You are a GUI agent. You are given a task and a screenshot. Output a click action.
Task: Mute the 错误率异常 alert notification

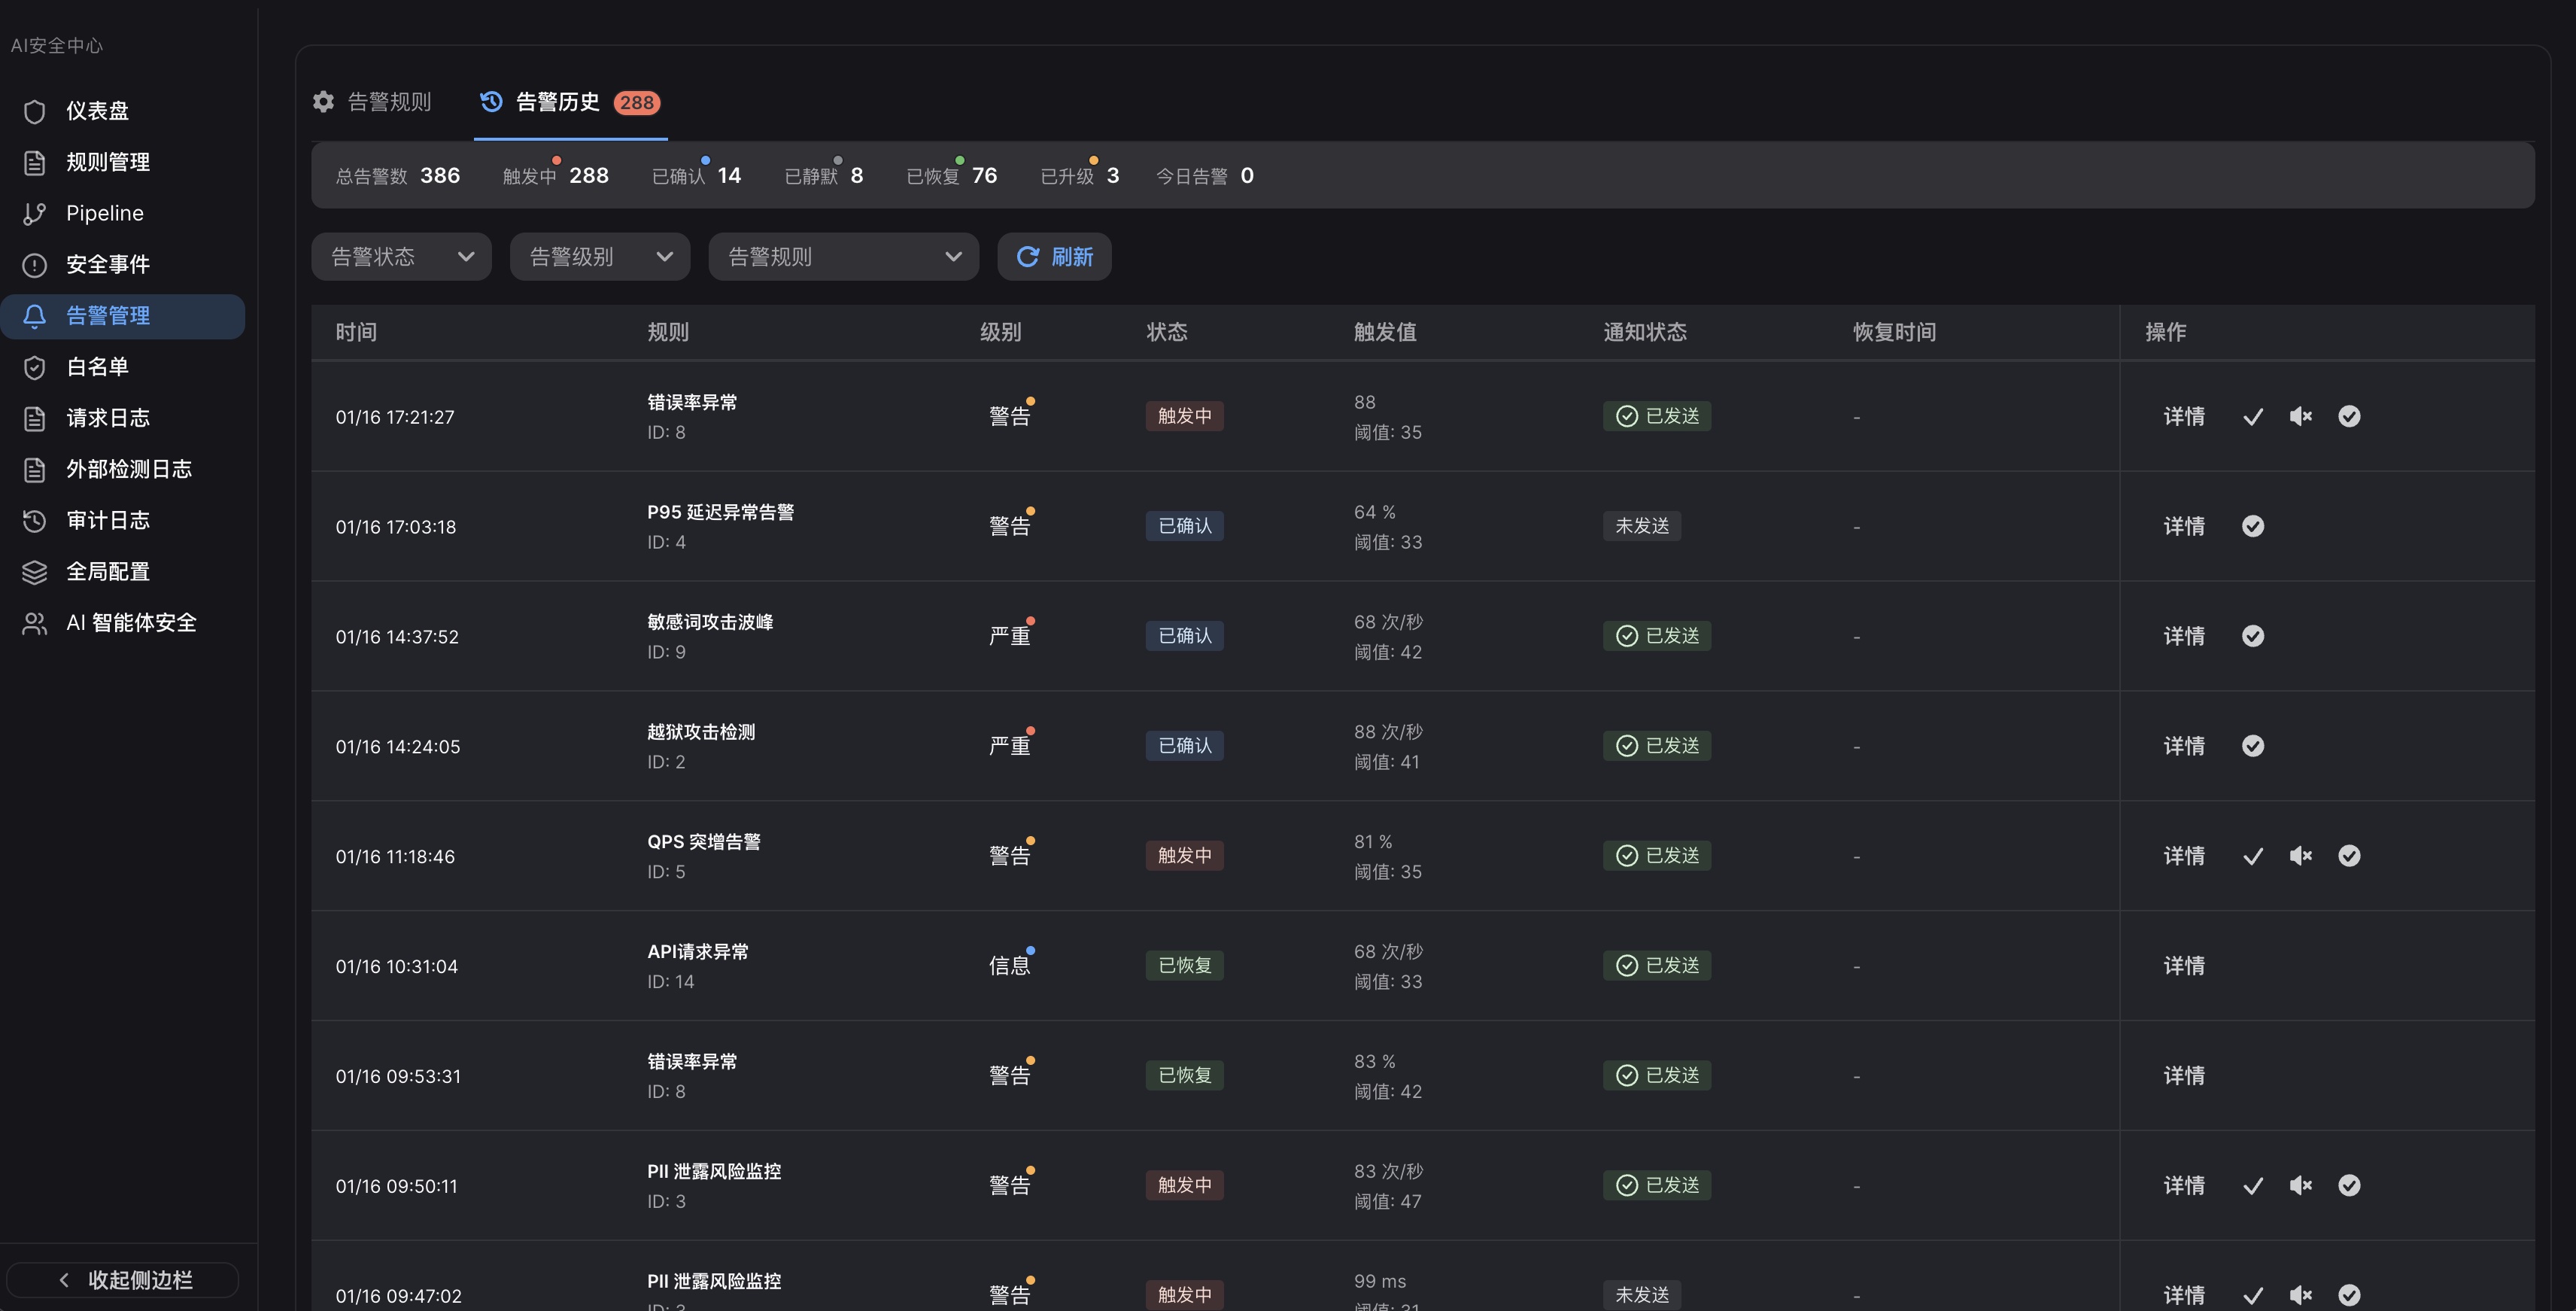(2301, 417)
